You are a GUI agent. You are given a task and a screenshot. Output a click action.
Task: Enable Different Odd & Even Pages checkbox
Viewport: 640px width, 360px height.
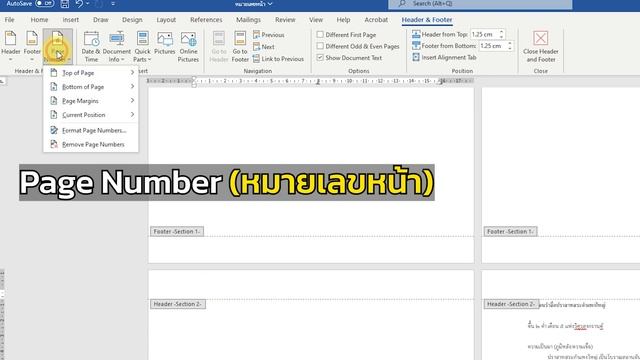point(320,46)
